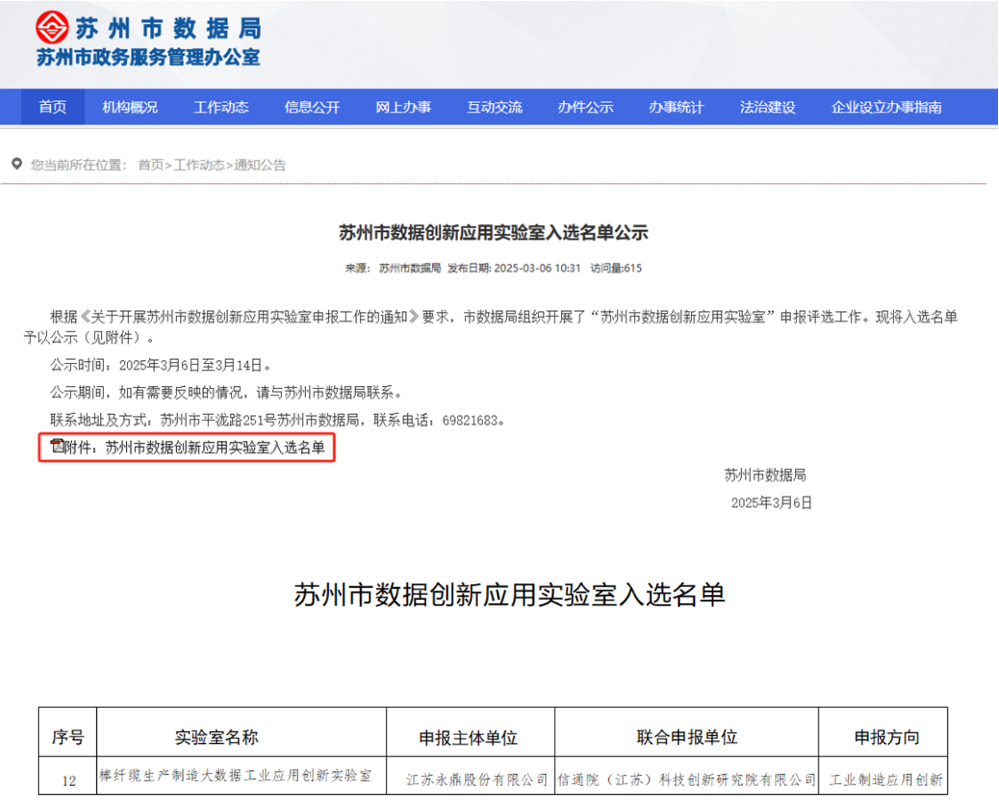The image size is (999, 805).
Task: Click the address 苏州市平泷路251号苏州市数据局
Action: pyautogui.click(x=259, y=420)
